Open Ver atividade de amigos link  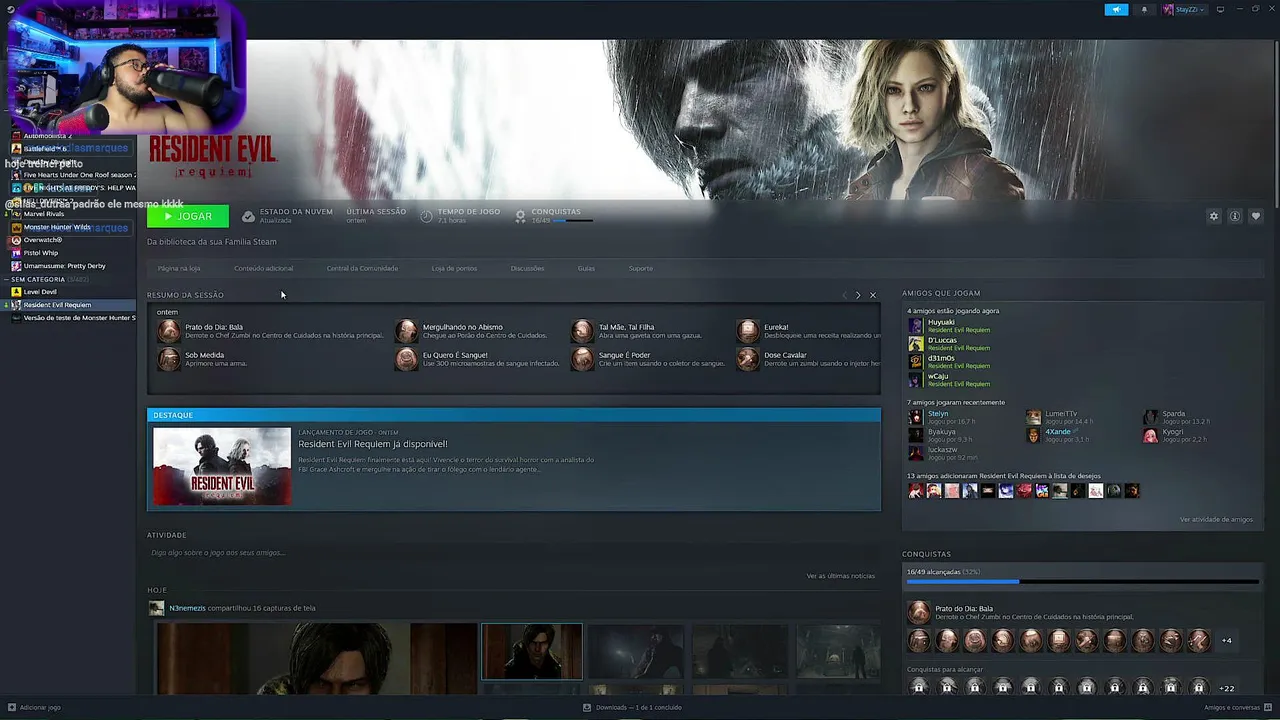click(x=1216, y=520)
